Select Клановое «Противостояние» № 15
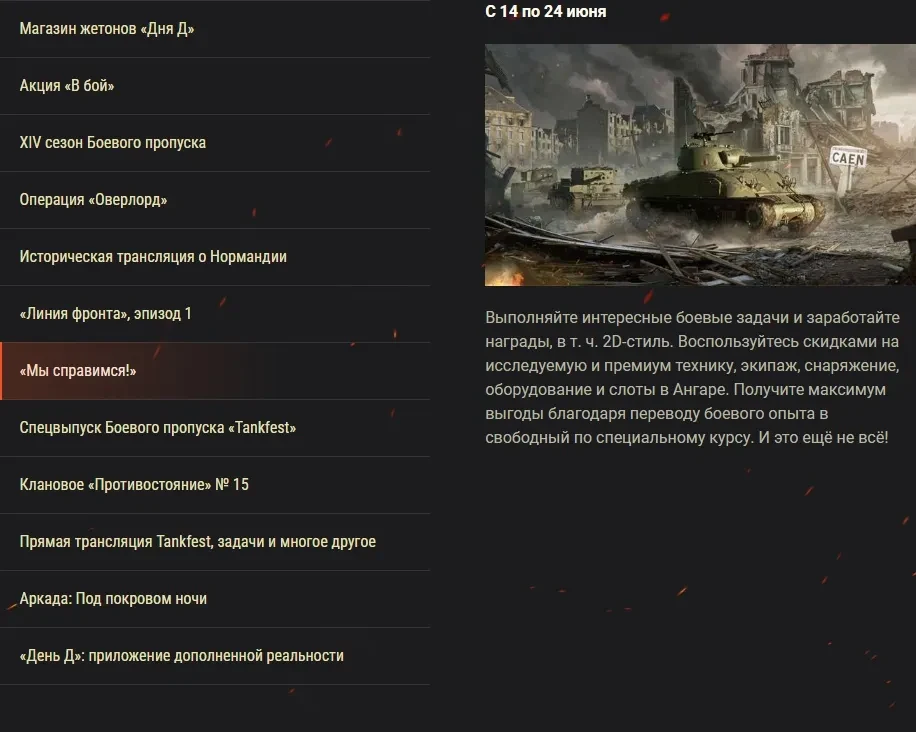The image size is (916, 732). tap(215, 485)
